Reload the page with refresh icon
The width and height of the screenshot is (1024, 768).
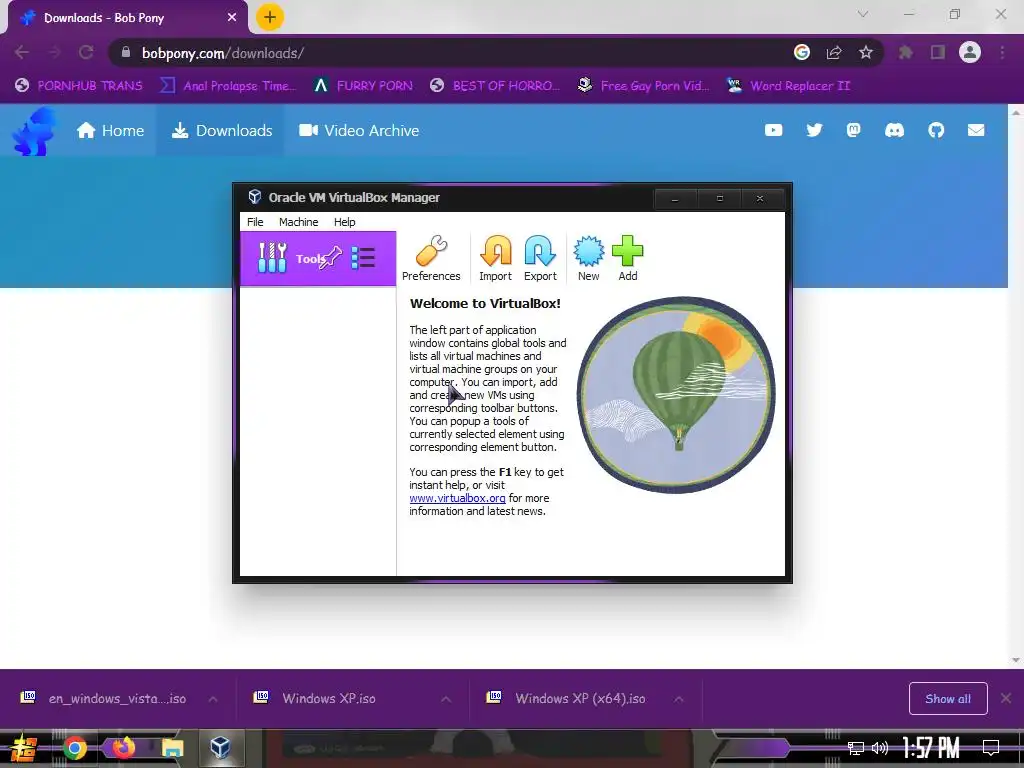click(x=86, y=52)
